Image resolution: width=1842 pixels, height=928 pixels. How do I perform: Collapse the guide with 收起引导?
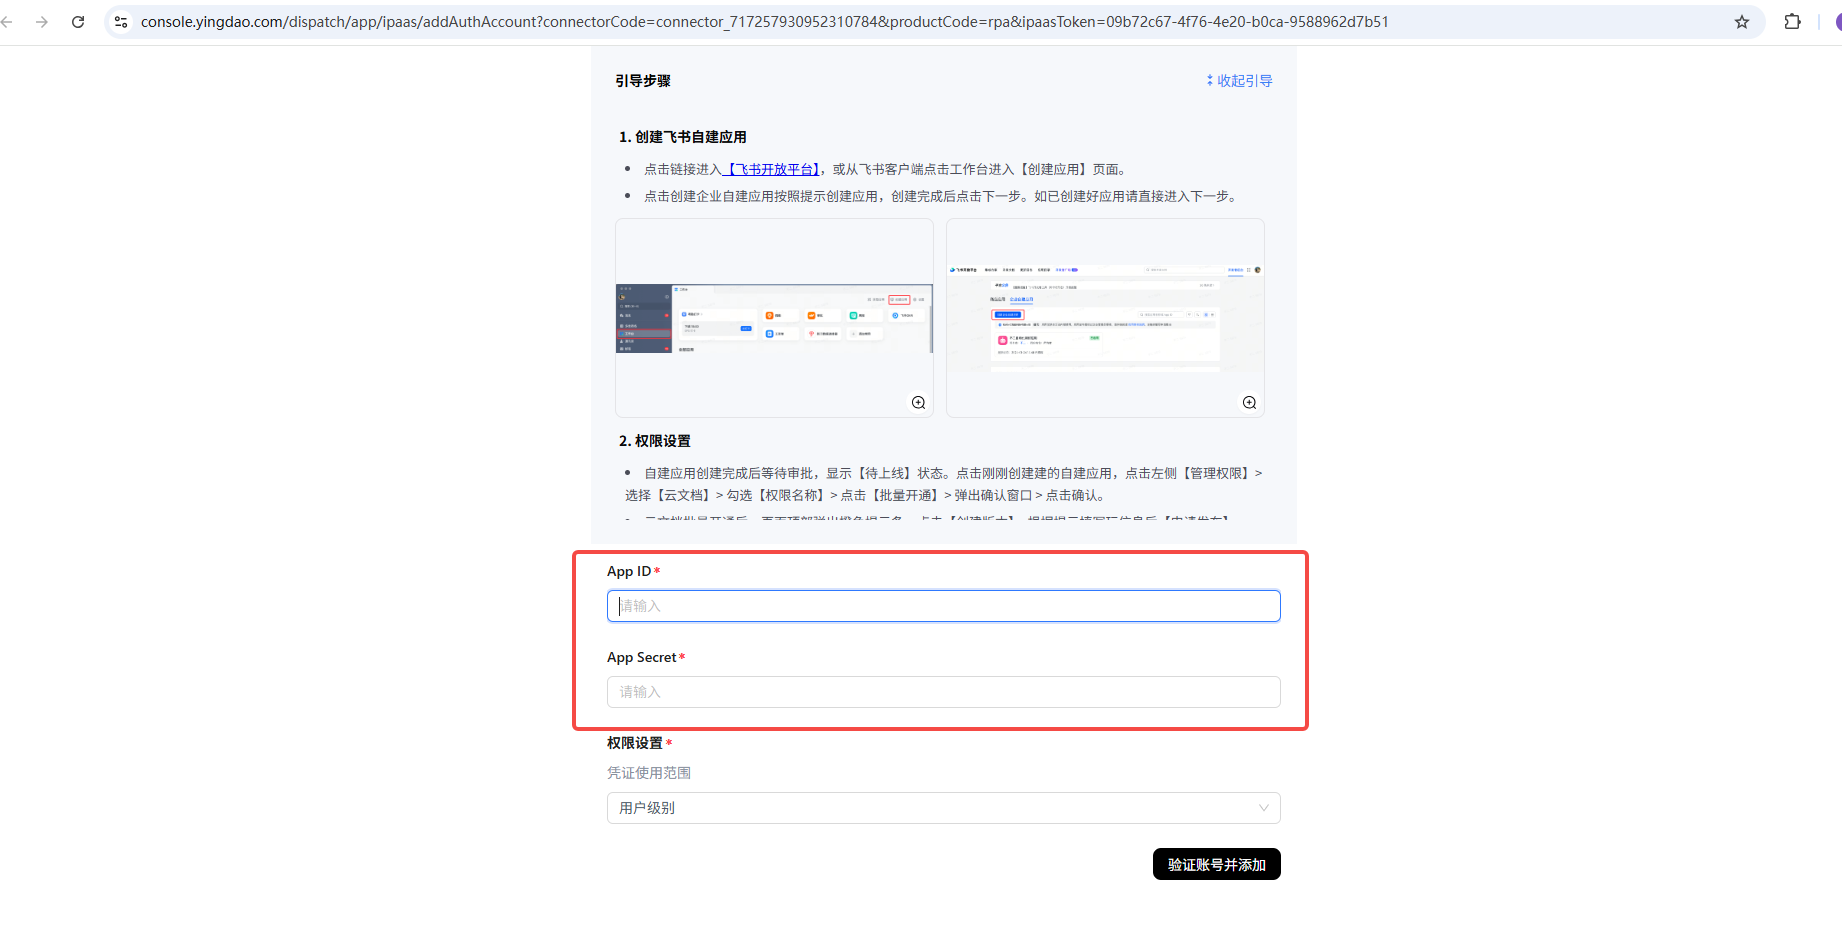pos(1244,81)
